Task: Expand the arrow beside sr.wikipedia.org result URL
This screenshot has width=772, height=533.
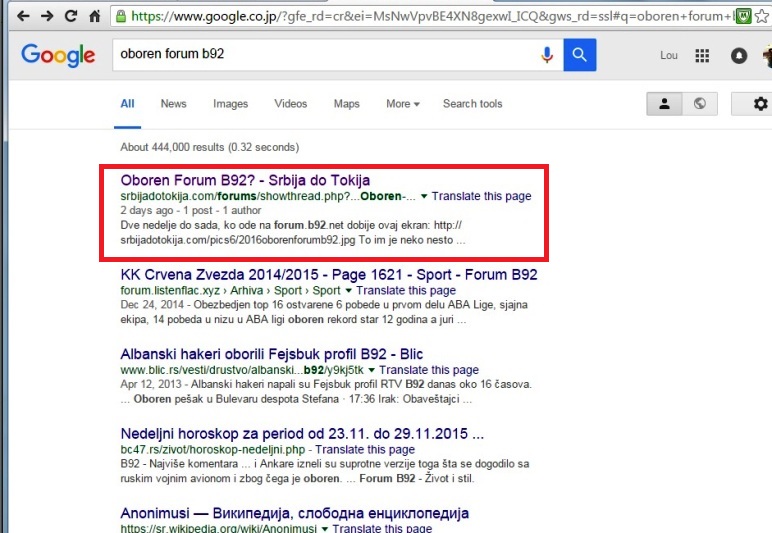Action: (x=325, y=529)
